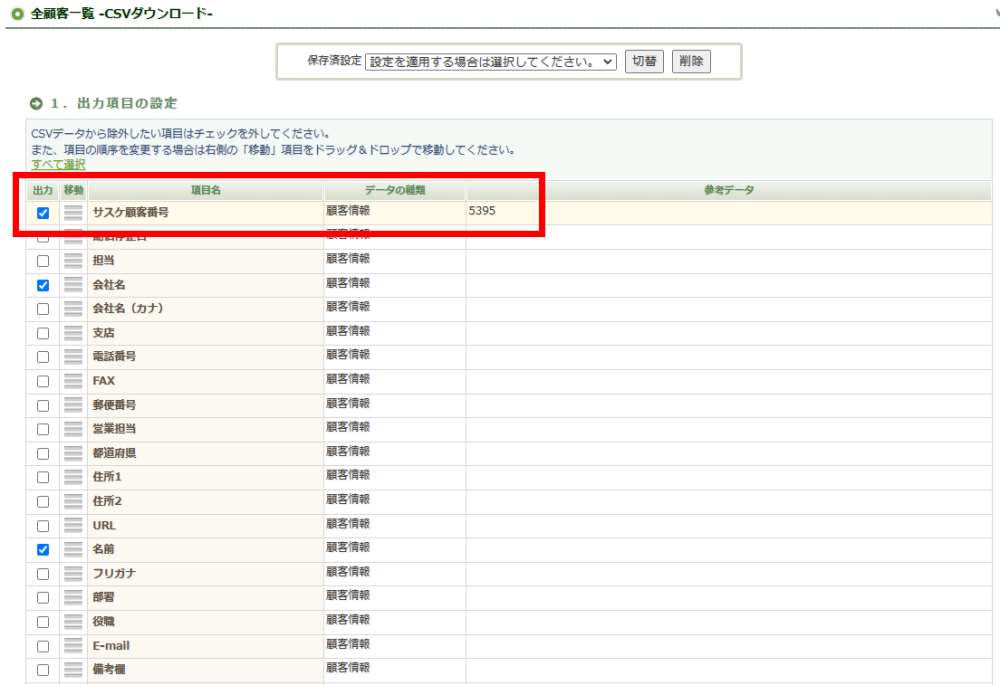The height and width of the screenshot is (685, 1000).
Task: Check the E-mail output checkbox
Action: [43, 646]
